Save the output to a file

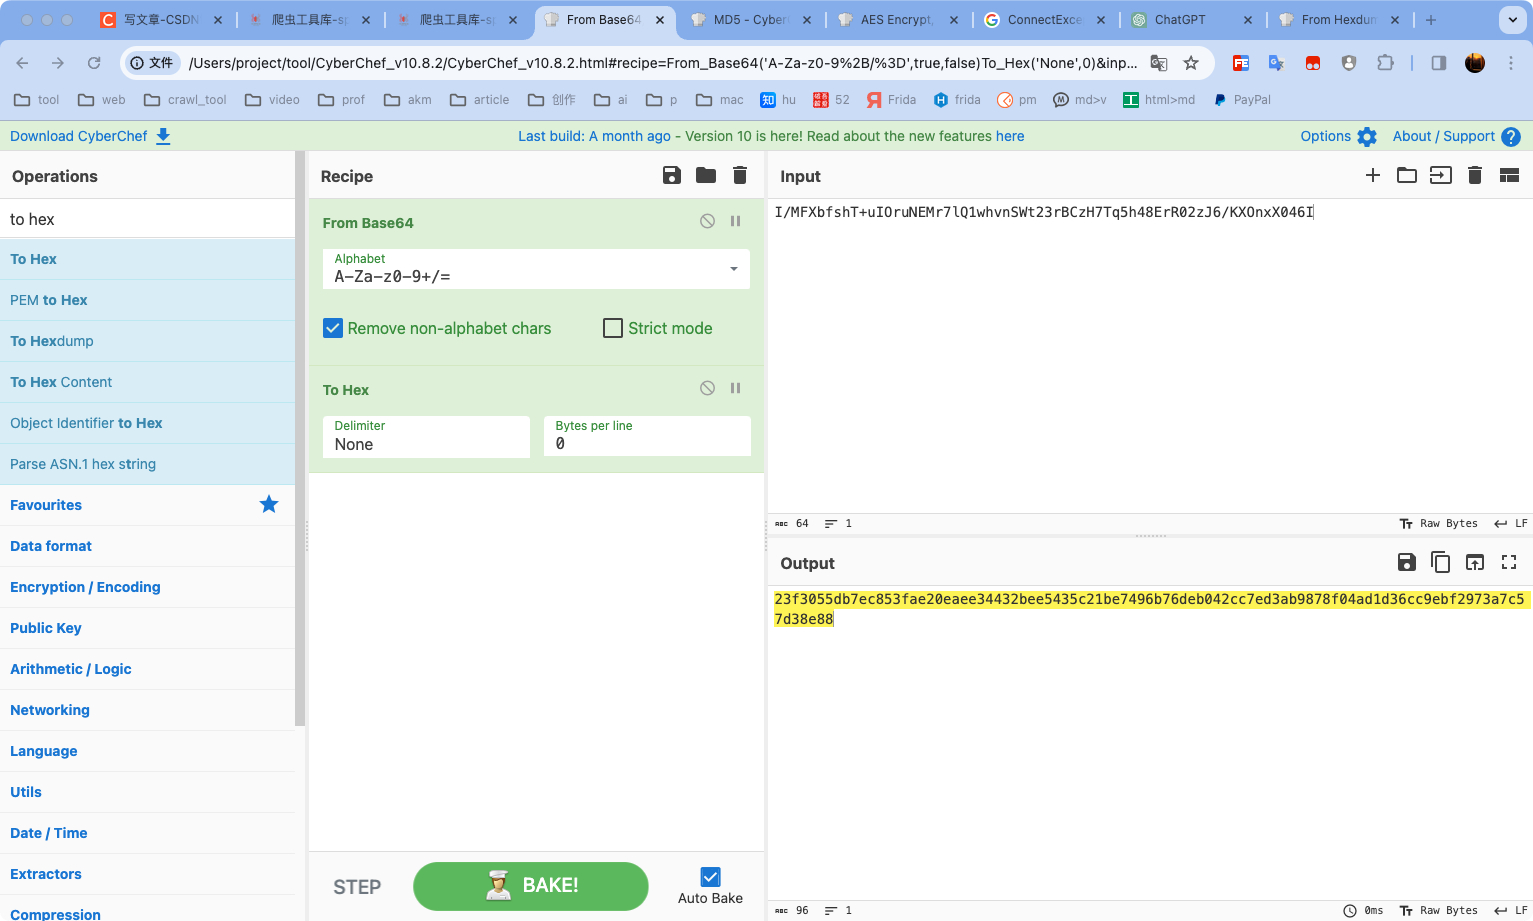coord(1407,562)
